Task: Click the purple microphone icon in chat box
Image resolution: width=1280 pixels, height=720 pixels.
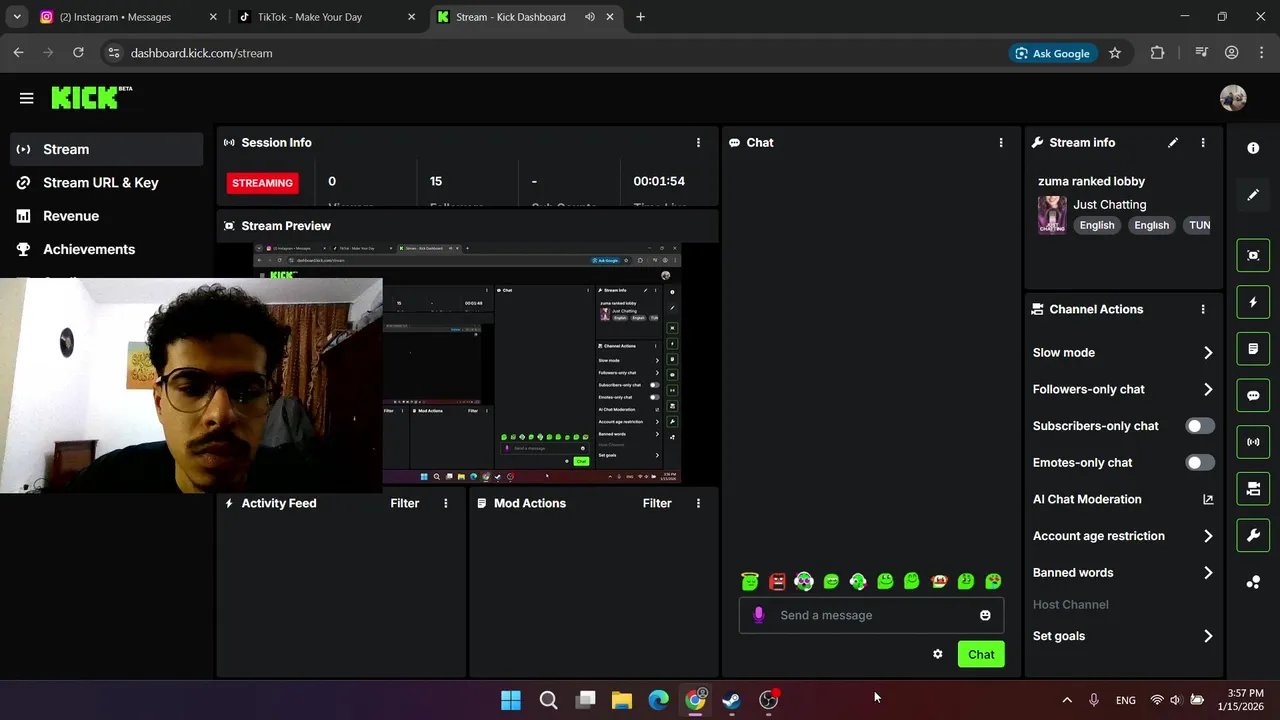Action: [x=758, y=615]
